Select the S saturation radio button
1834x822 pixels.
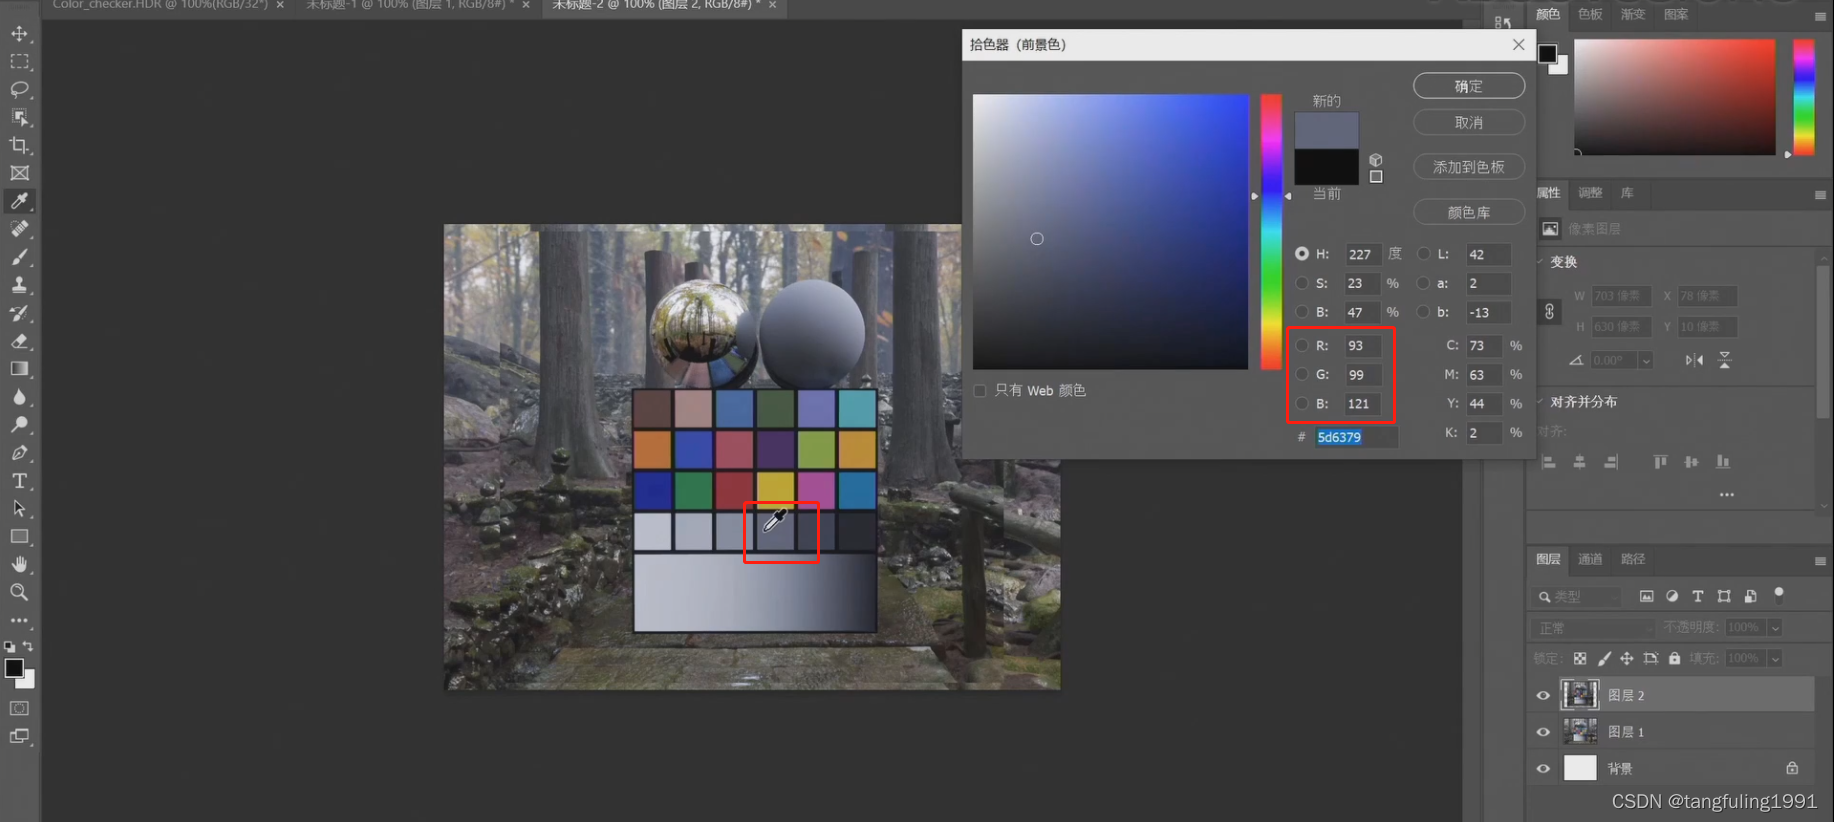tap(1301, 283)
